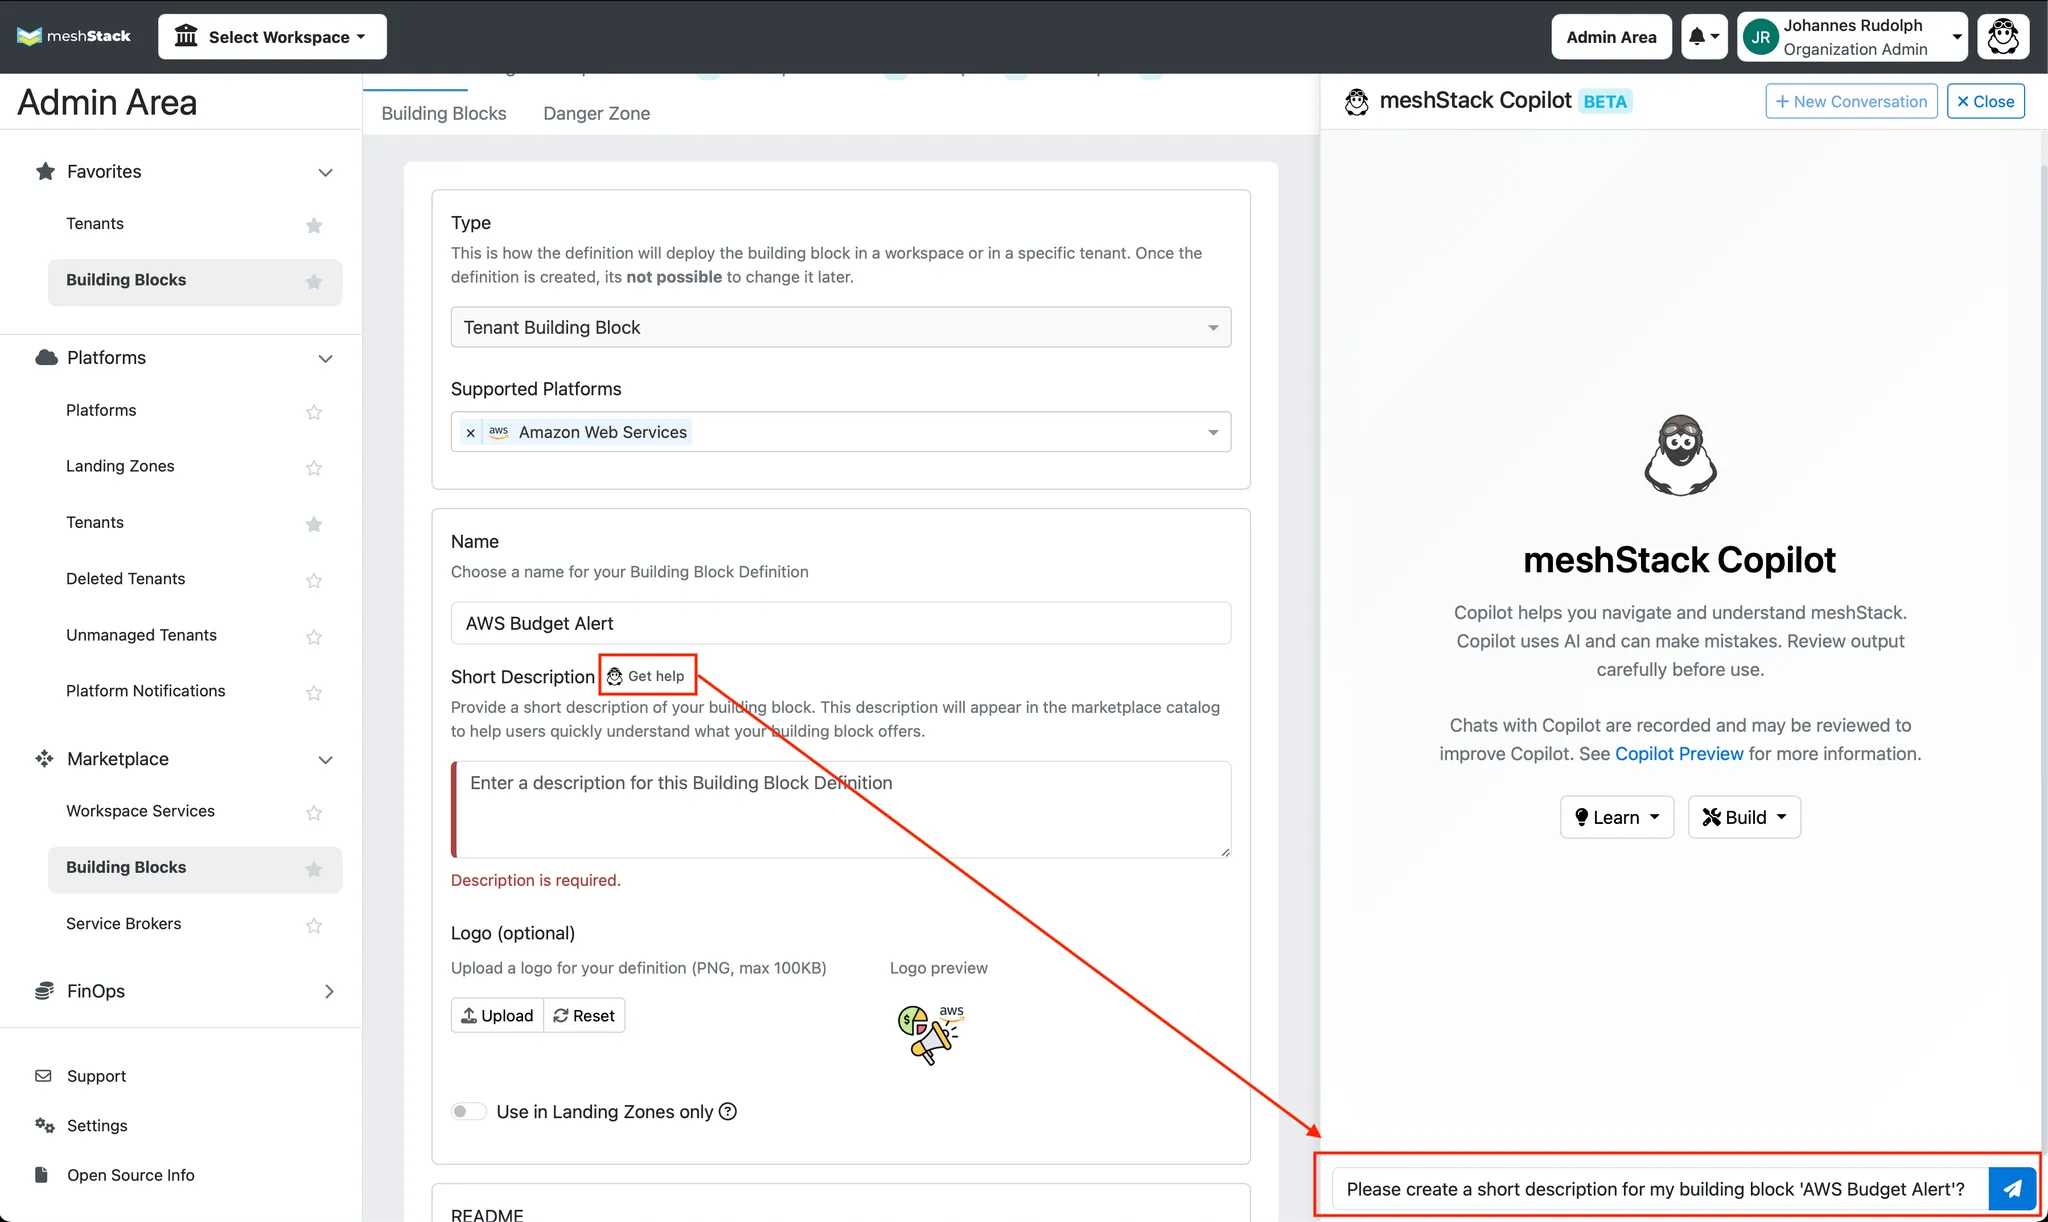The width and height of the screenshot is (2048, 1222).
Task: Click Get help next to Short Description
Action: [647, 676]
